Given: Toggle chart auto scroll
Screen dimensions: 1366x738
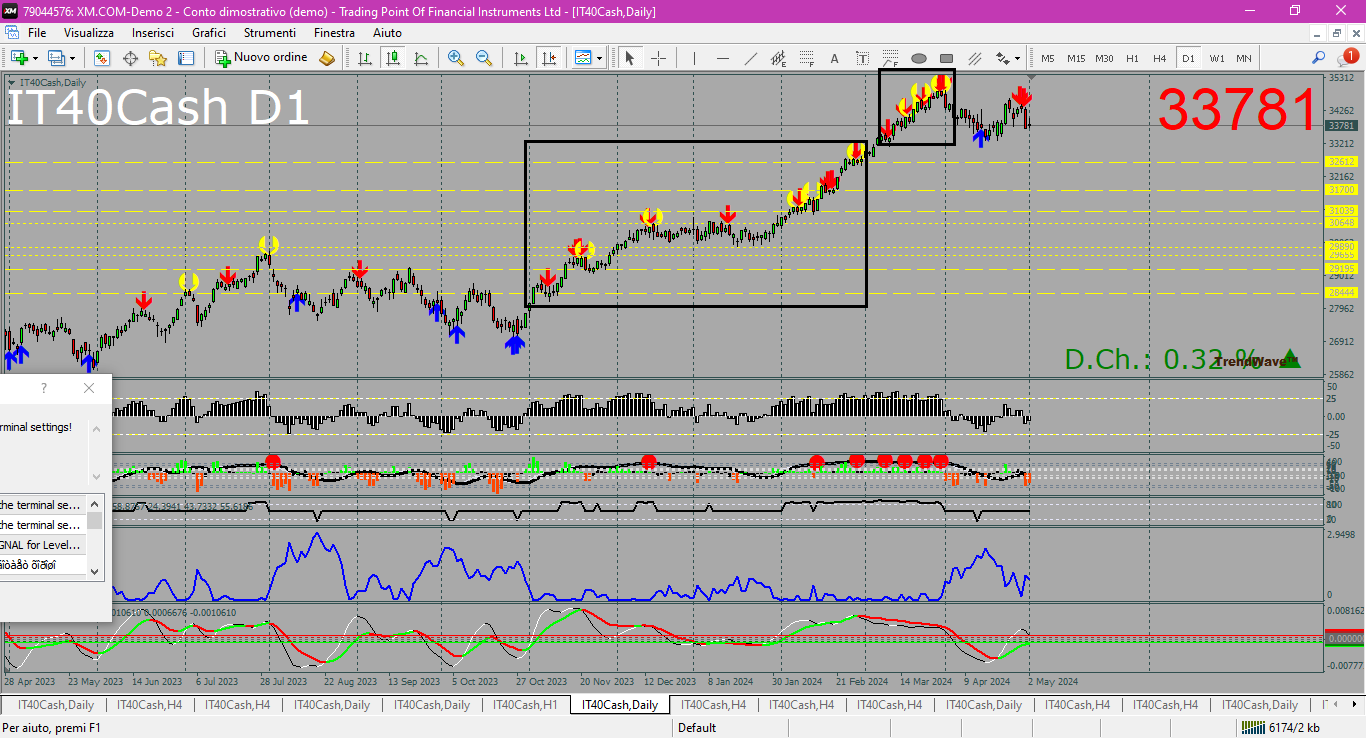Looking at the screenshot, I should 520,58.
